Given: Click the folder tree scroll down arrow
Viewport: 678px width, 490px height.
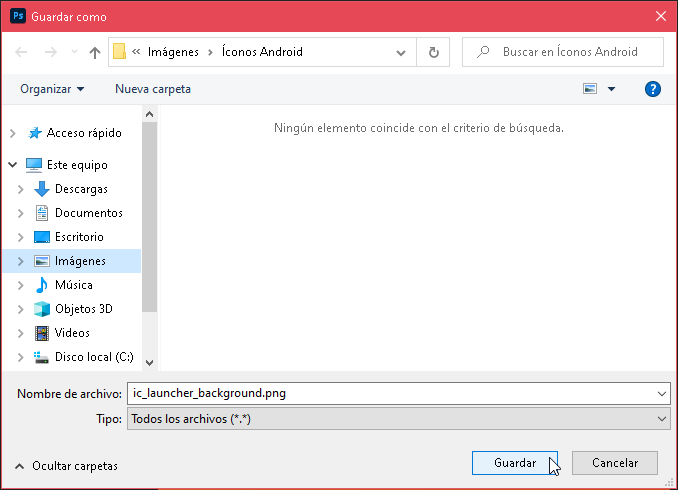Looking at the screenshot, I should 150,362.
